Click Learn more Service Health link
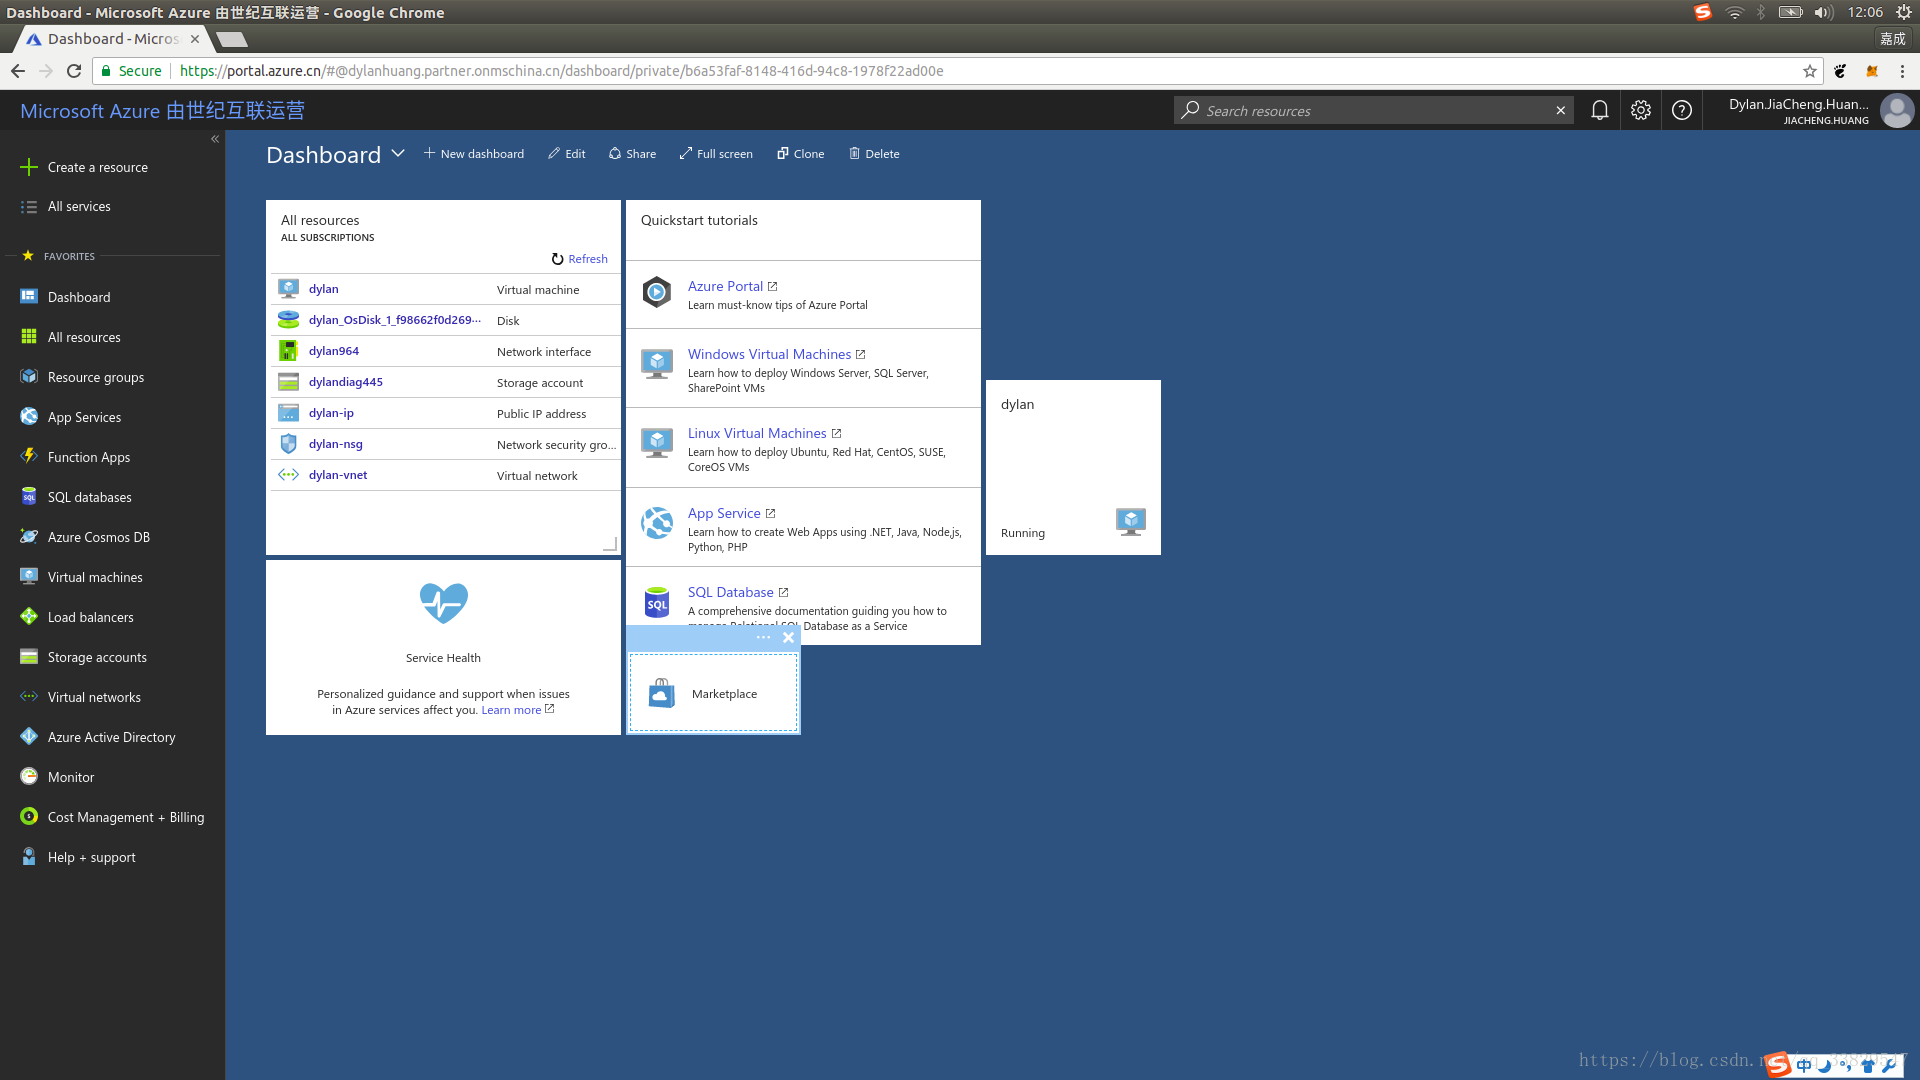This screenshot has width=1920, height=1080. click(512, 709)
